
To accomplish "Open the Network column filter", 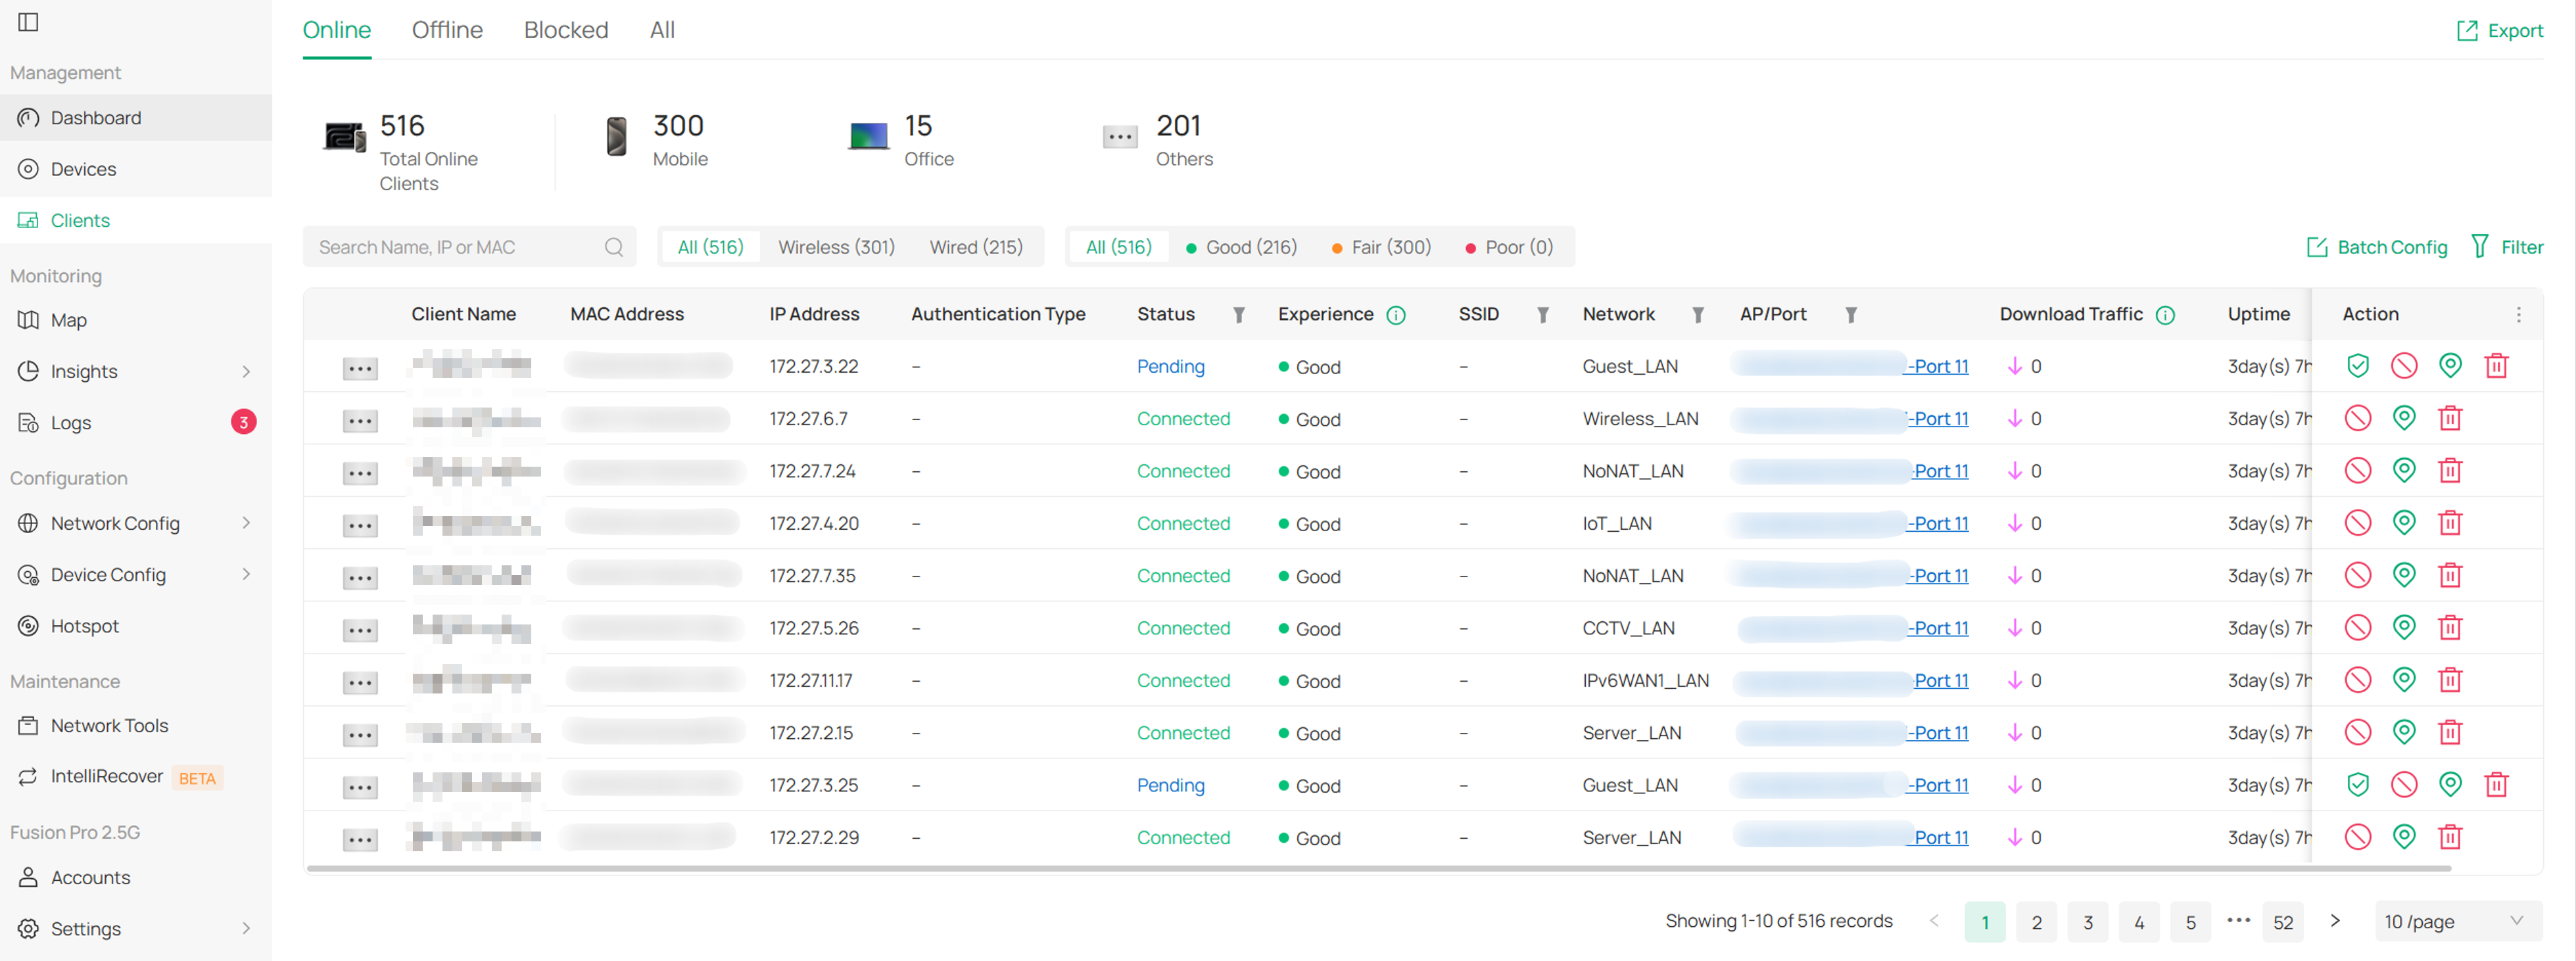I will coord(1698,315).
